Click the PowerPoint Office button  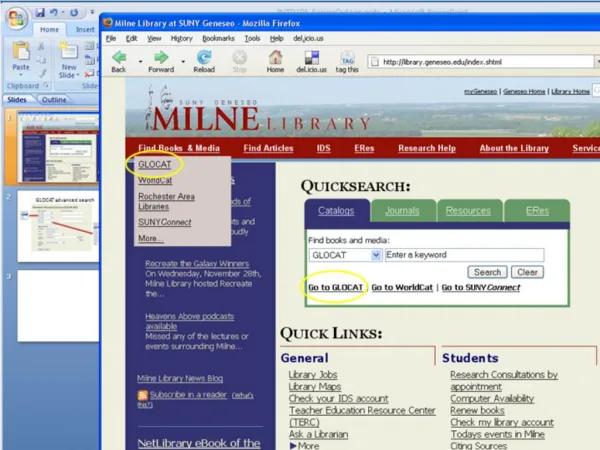pos(16,18)
